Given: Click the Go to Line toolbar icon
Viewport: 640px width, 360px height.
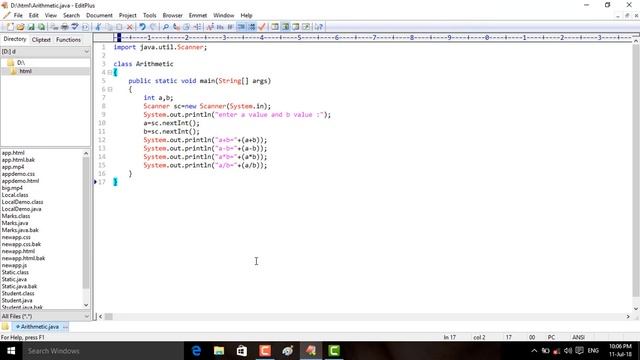Looking at the screenshot, I should (x=197, y=27).
